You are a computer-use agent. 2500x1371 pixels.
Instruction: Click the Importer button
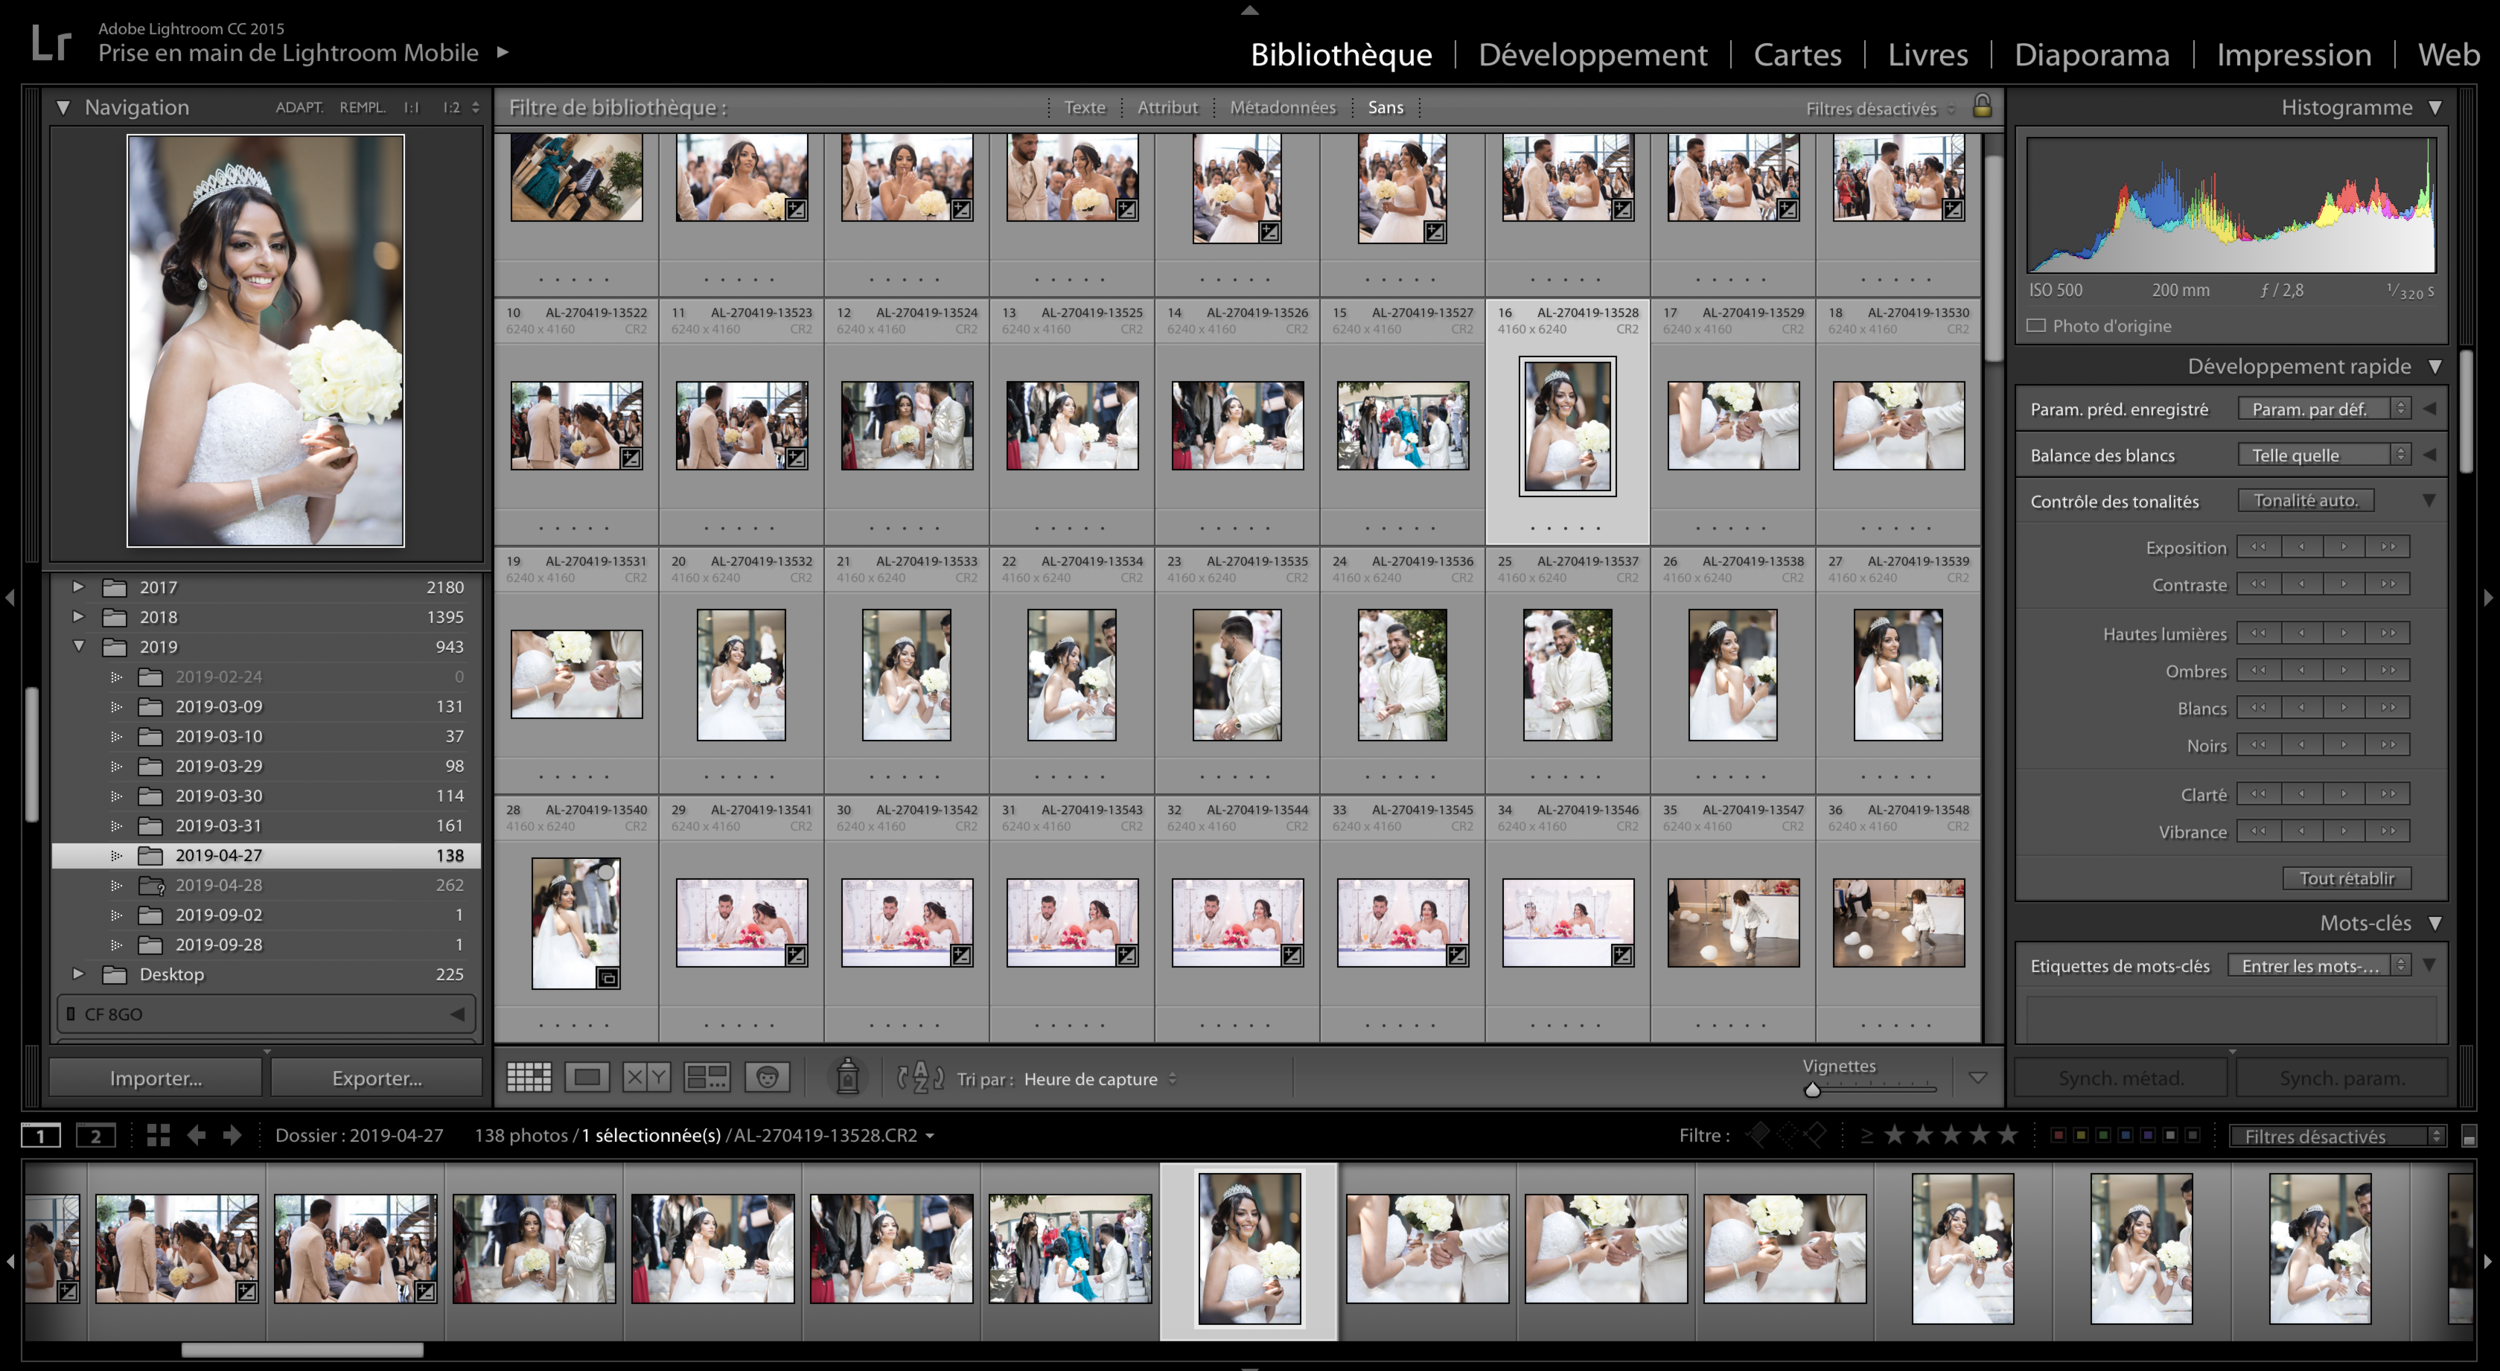coord(155,1078)
